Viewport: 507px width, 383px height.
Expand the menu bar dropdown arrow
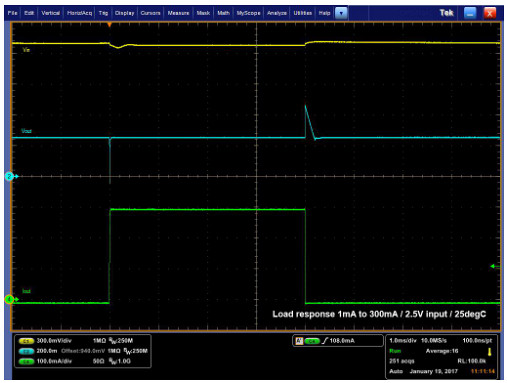(x=341, y=13)
